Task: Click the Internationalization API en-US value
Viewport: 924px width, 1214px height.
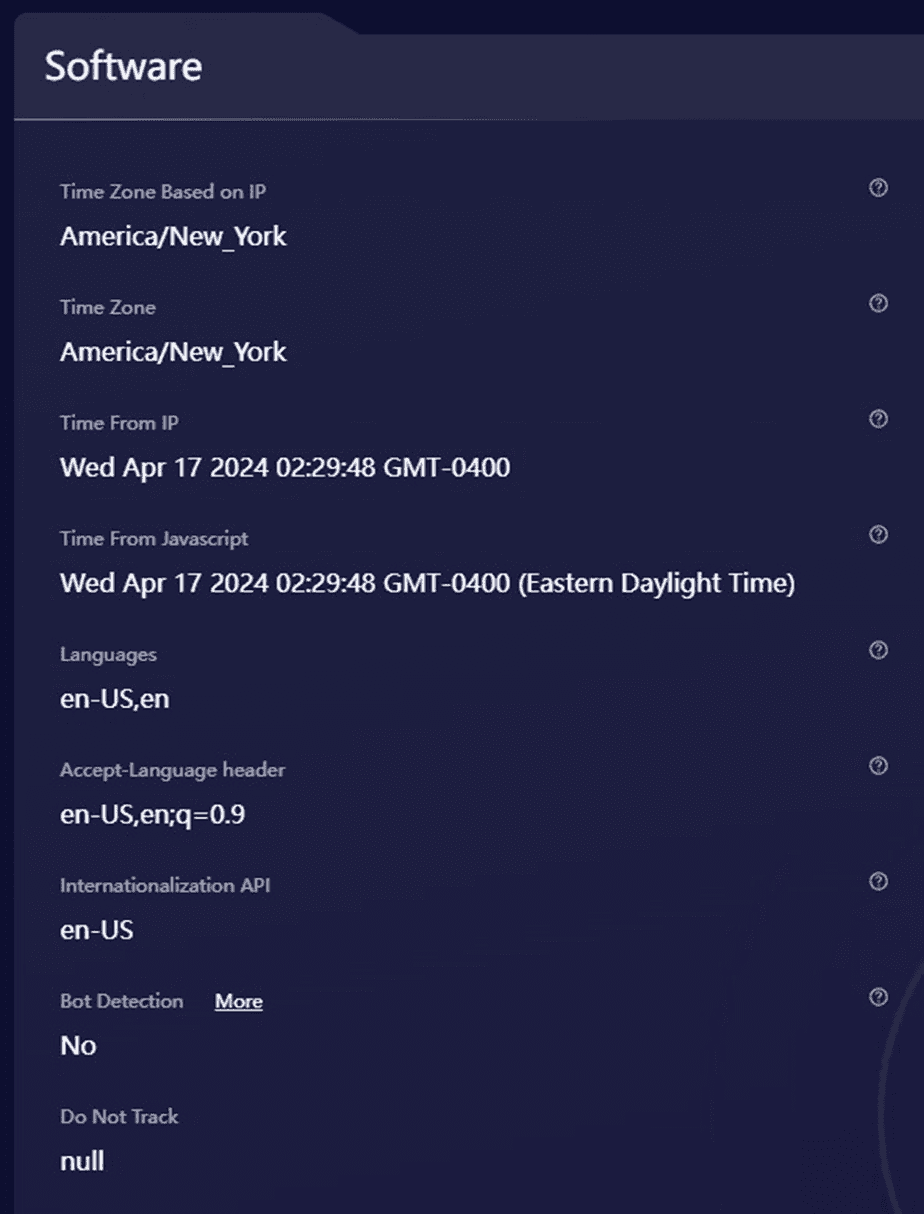Action: pyautogui.click(x=96, y=930)
